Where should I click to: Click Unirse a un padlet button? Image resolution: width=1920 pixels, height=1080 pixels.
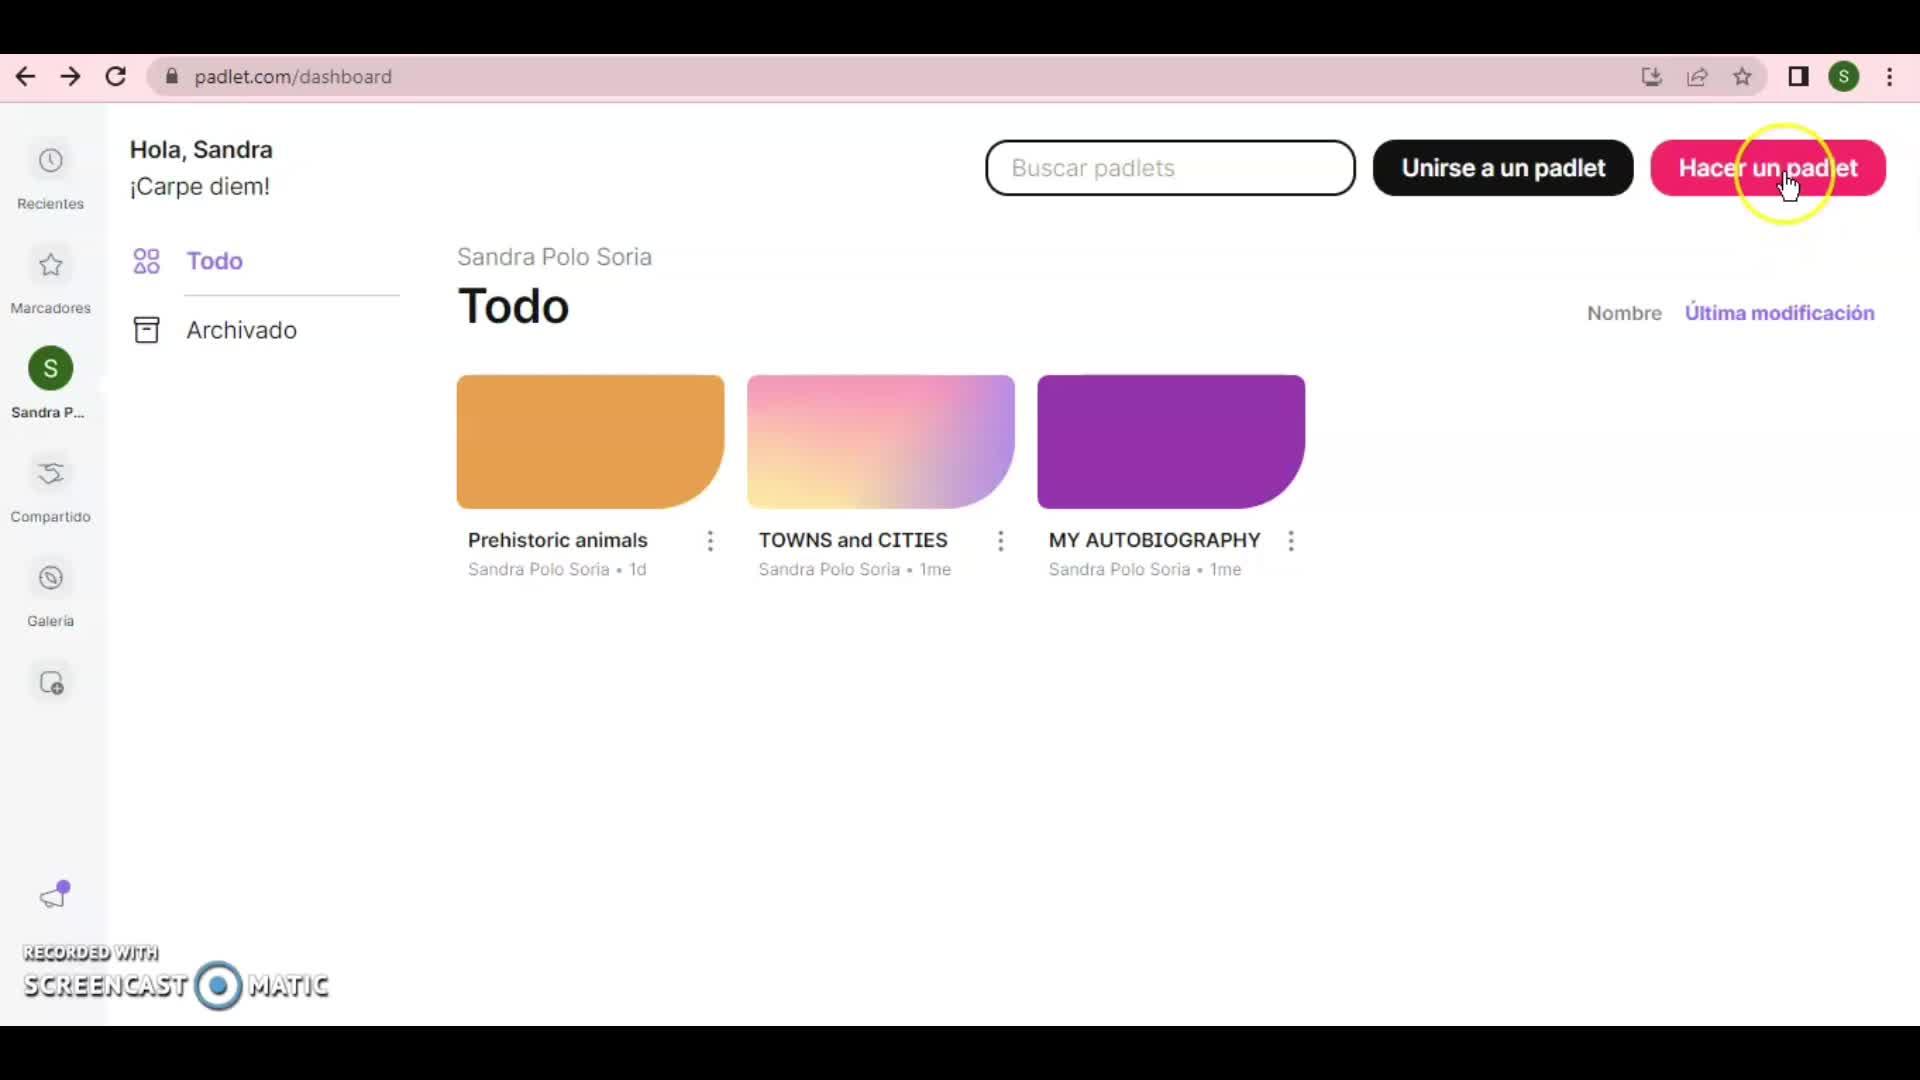(x=1502, y=168)
